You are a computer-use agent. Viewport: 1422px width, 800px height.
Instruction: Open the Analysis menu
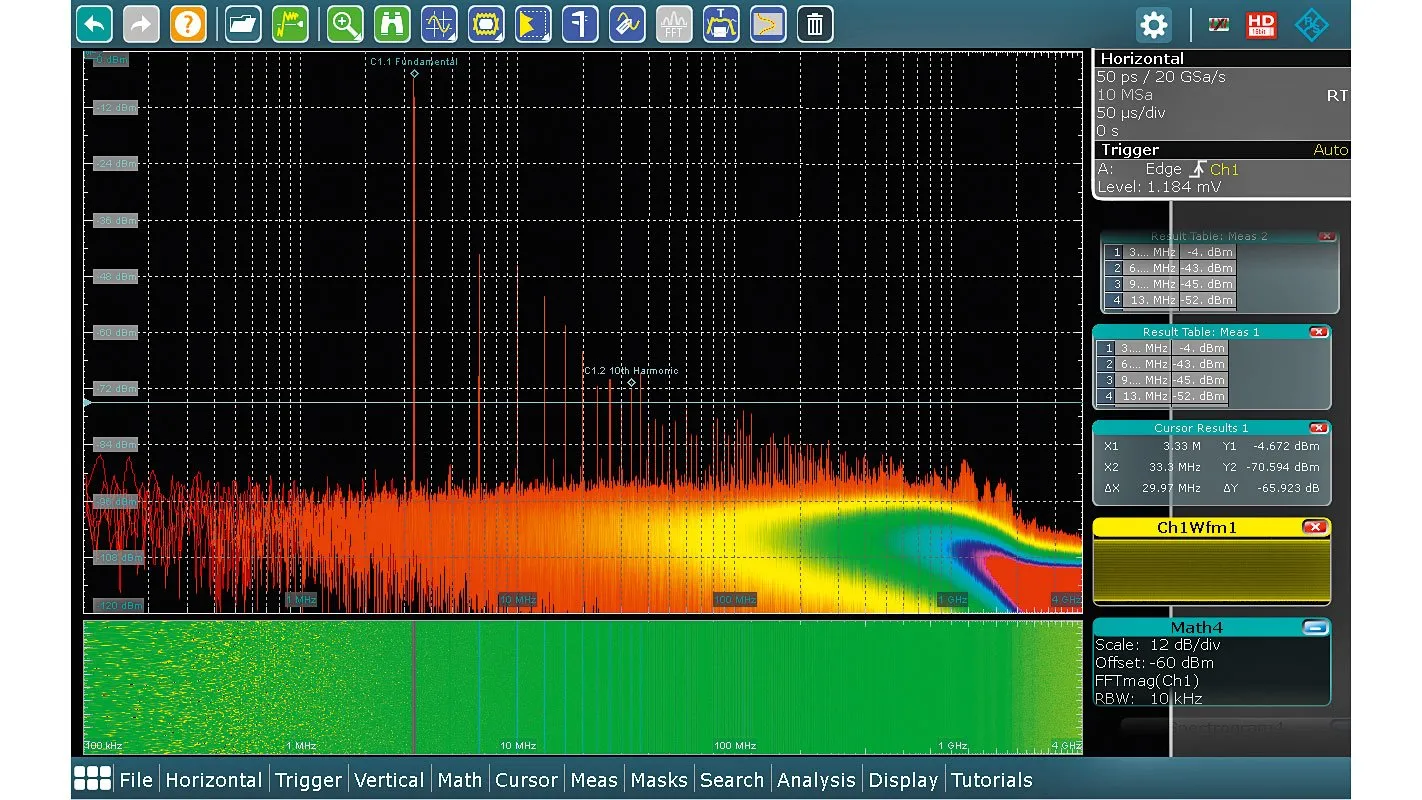point(816,780)
